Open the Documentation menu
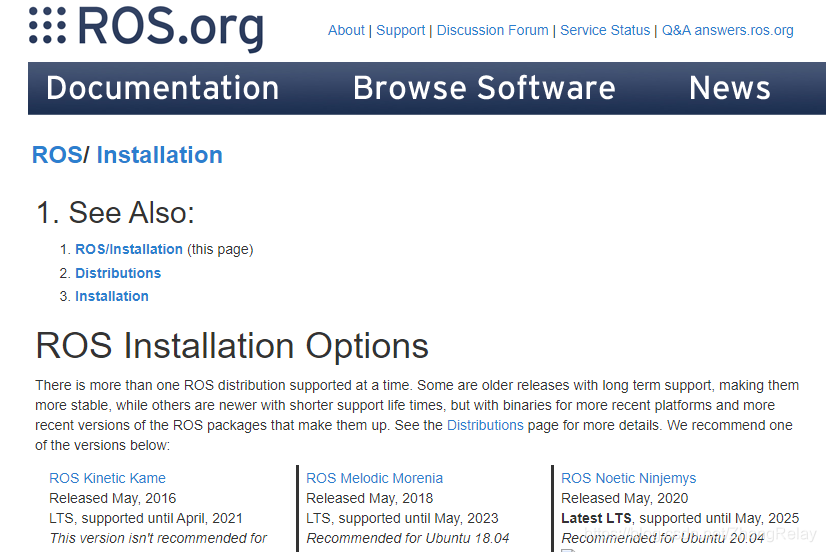Image resolution: width=826 pixels, height=552 pixels. point(162,88)
